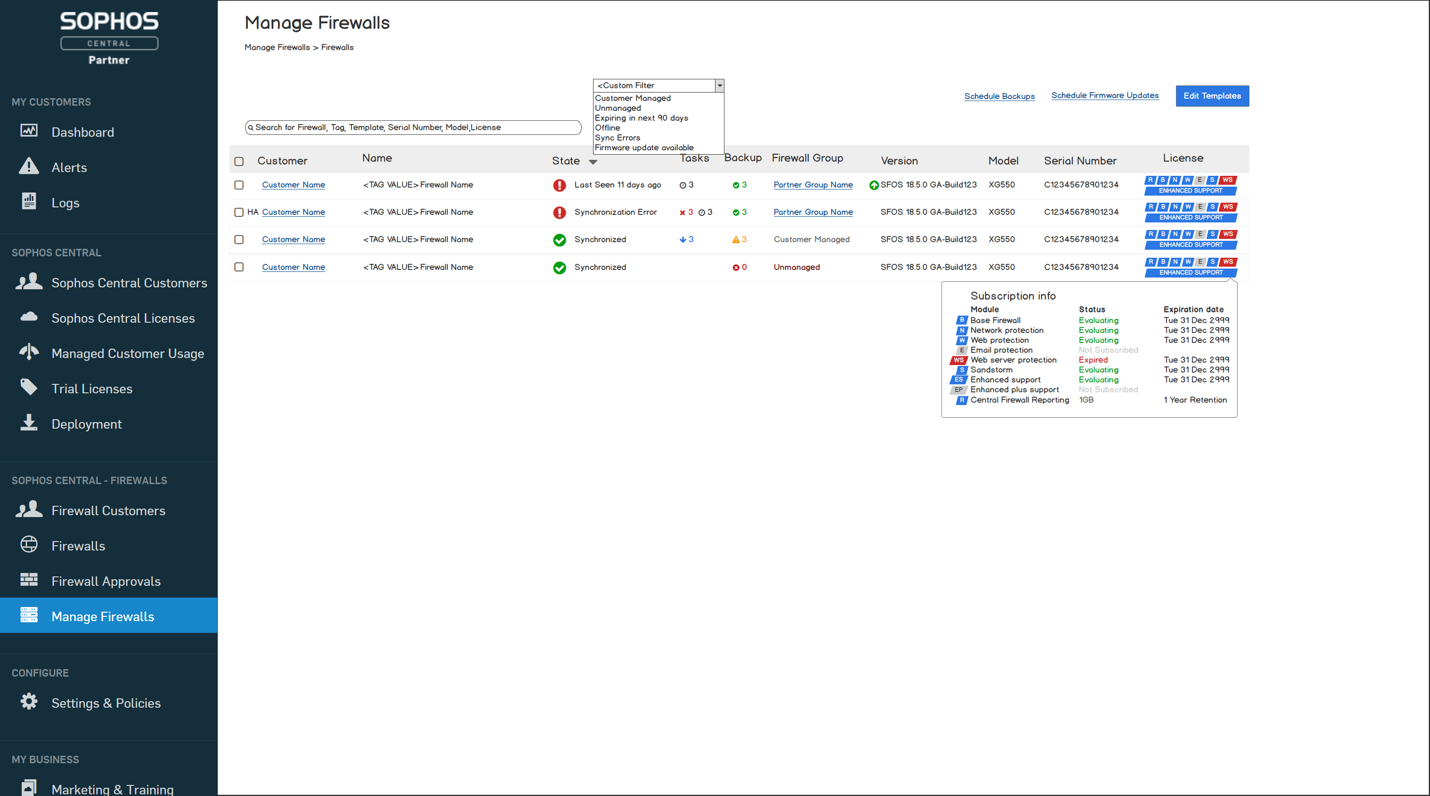
Task: Click the Alerts warning triangle icon
Action: point(29,166)
